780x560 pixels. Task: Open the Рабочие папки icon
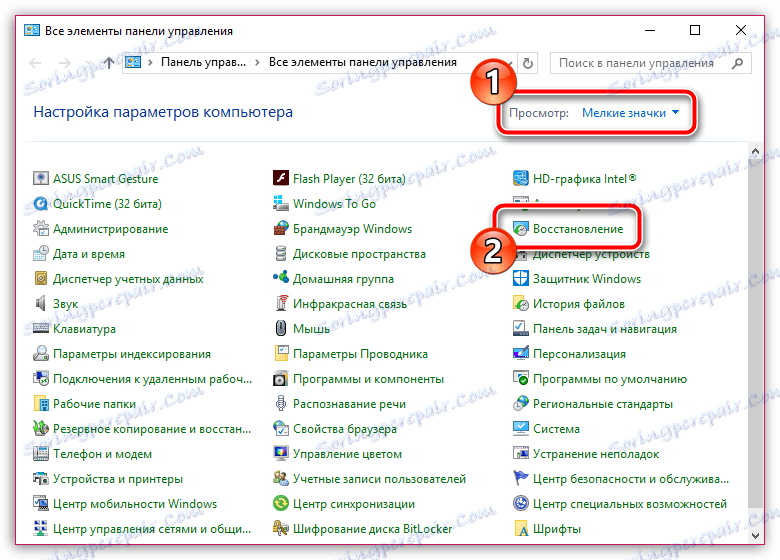(x=40, y=404)
